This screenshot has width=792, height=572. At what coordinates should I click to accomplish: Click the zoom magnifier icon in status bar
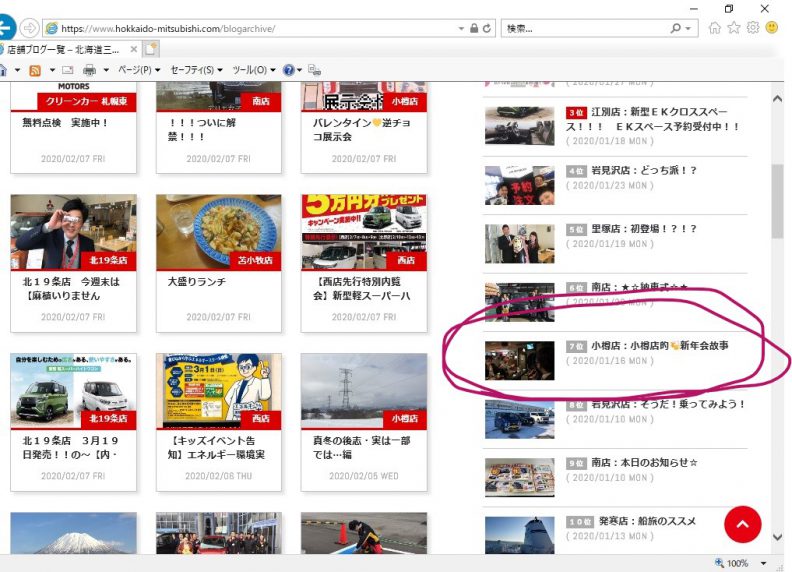coord(719,562)
